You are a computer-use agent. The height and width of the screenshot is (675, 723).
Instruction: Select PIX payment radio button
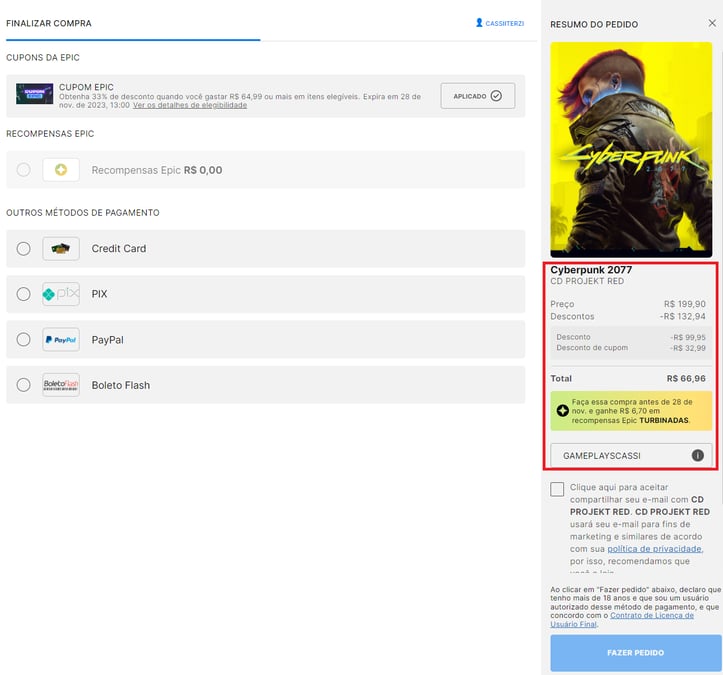[x=24, y=294]
